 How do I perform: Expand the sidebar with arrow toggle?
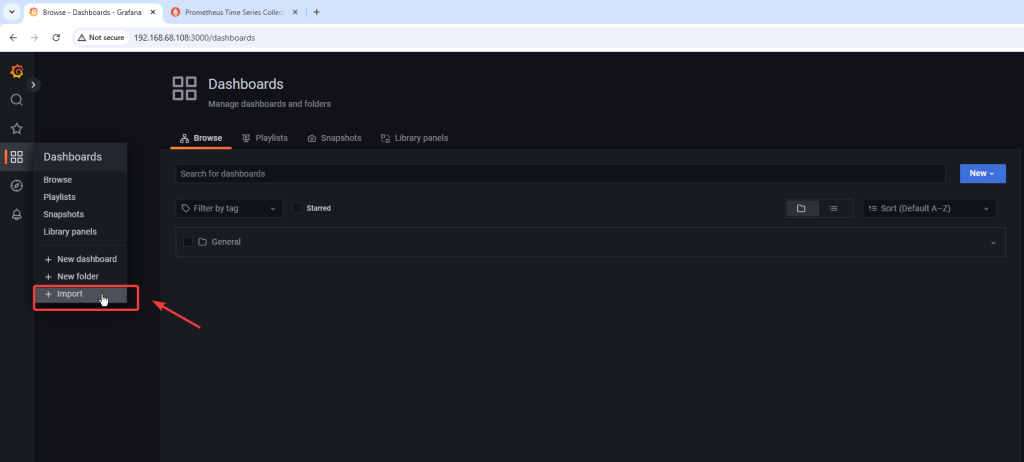[34, 85]
